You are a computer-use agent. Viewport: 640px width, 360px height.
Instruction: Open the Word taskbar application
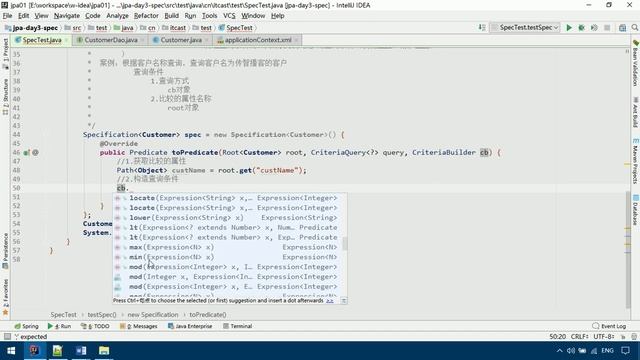[81, 351]
